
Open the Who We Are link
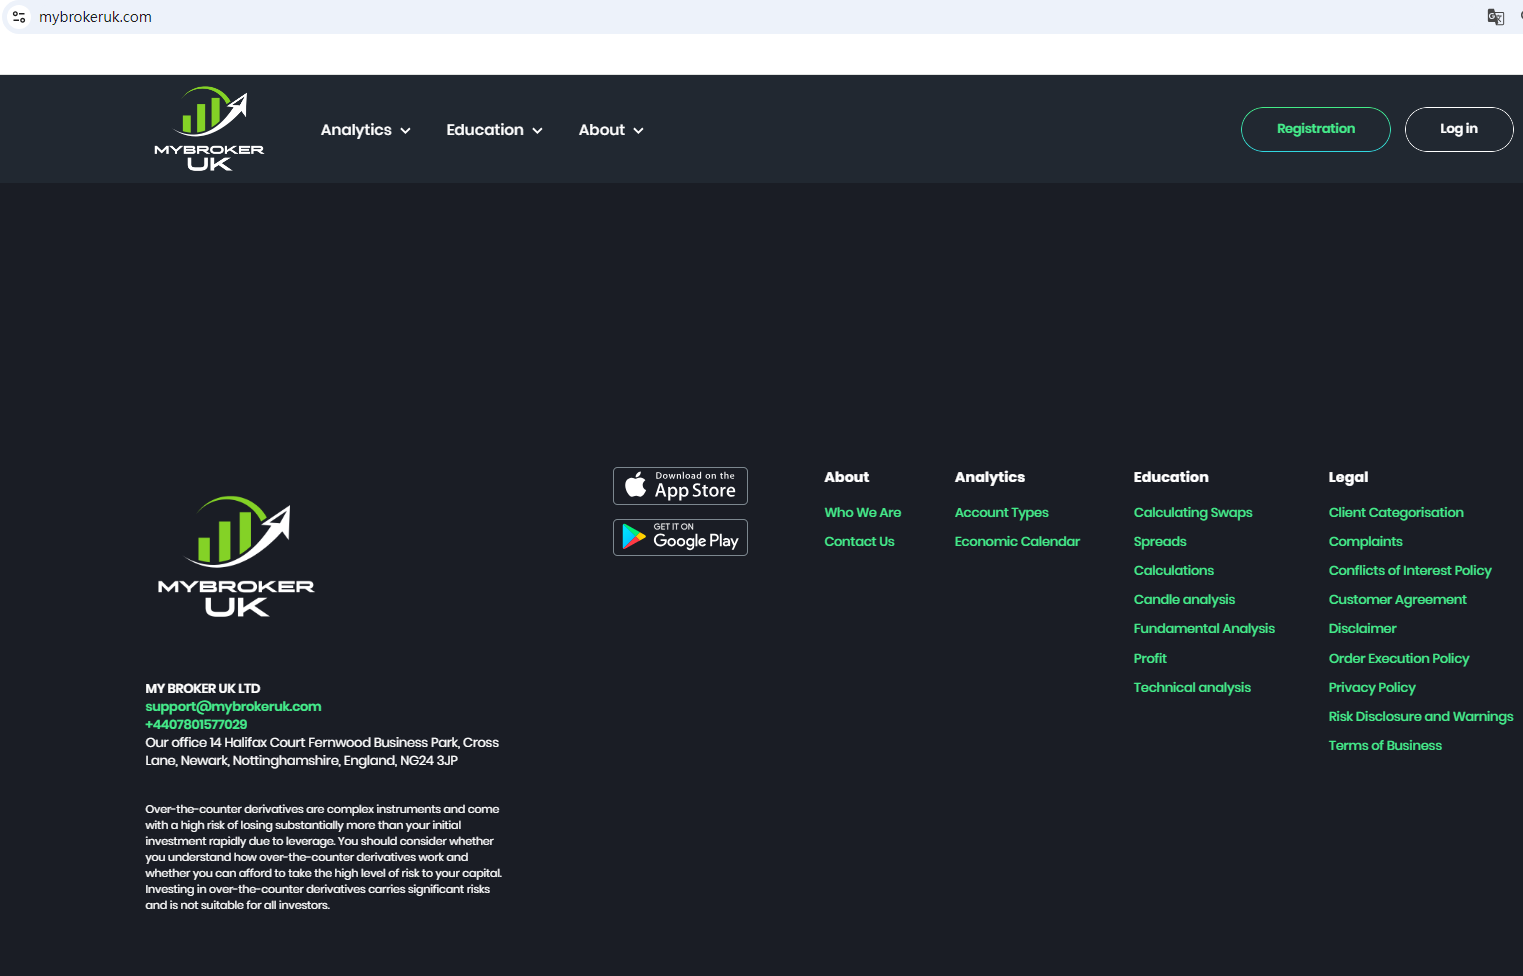pos(862,512)
